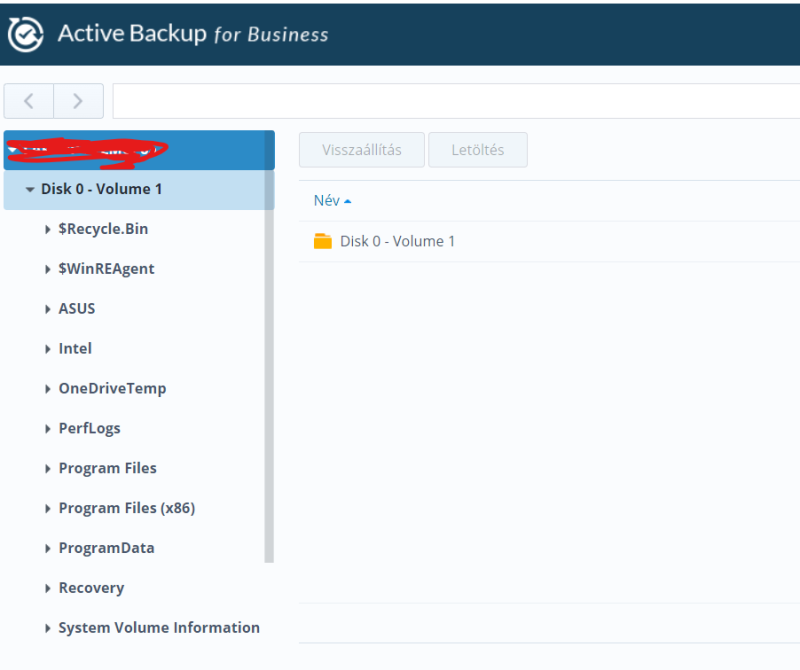The height and width of the screenshot is (670, 800).
Task: Select the ProgramData tree item
Action: click(x=106, y=548)
